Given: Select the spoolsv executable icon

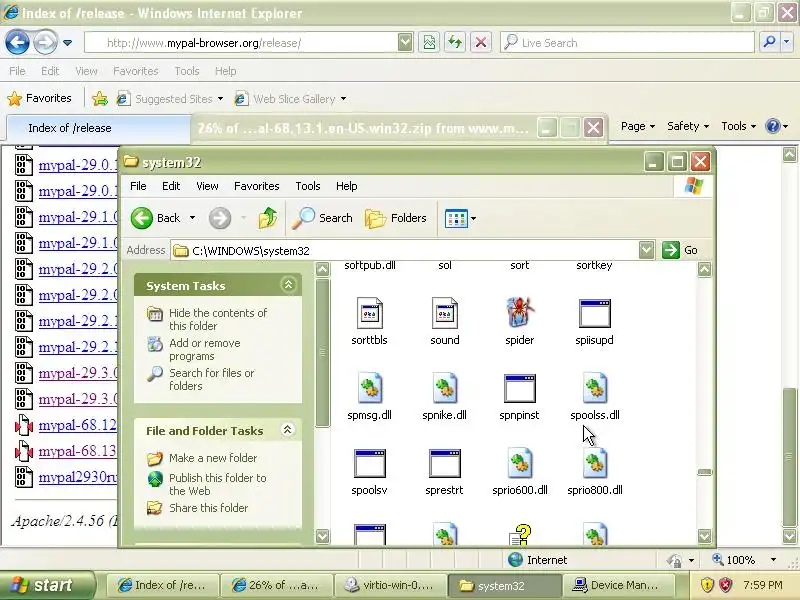Looking at the screenshot, I should click(x=369, y=463).
